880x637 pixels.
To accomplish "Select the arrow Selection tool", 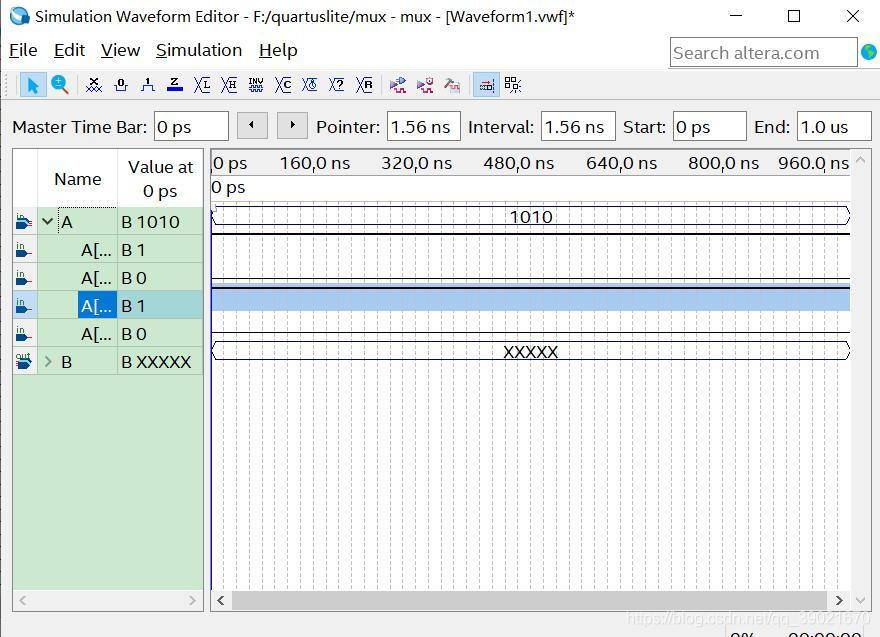I will tap(33, 85).
